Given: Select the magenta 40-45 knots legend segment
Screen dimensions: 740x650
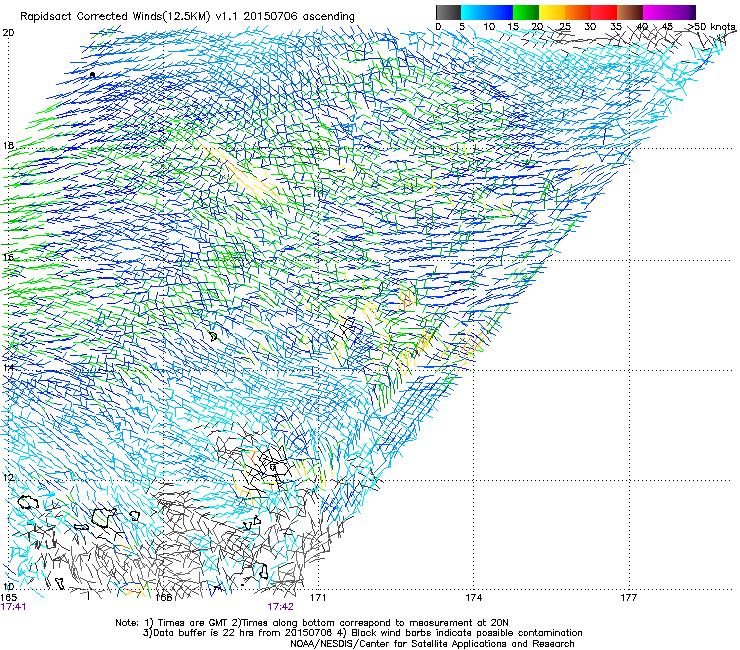Looking at the screenshot, I should pyautogui.click(x=656, y=12).
